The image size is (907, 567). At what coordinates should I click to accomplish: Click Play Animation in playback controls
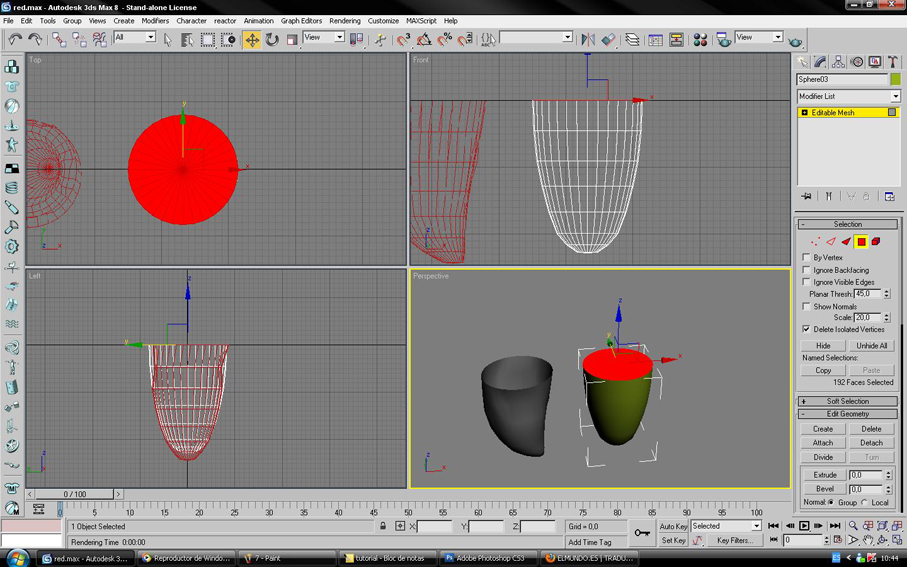[x=804, y=525]
